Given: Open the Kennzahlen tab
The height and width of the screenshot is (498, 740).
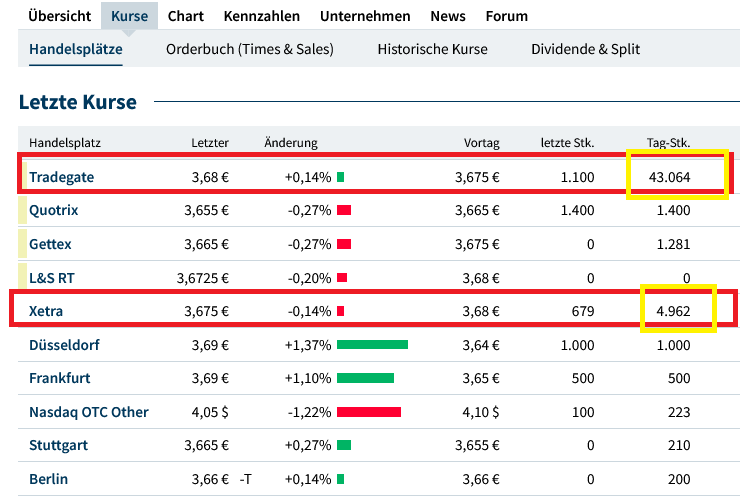Looking at the screenshot, I should tap(262, 16).
